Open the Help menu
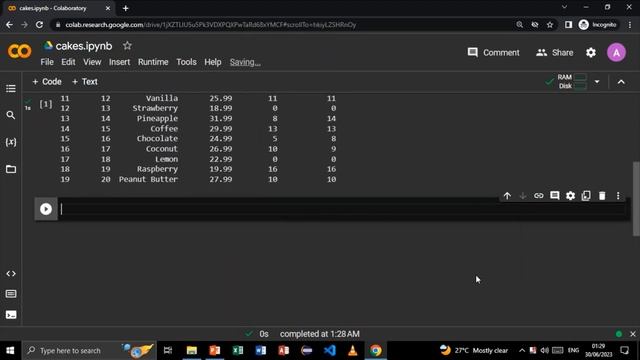The image size is (640, 360). [x=213, y=62]
